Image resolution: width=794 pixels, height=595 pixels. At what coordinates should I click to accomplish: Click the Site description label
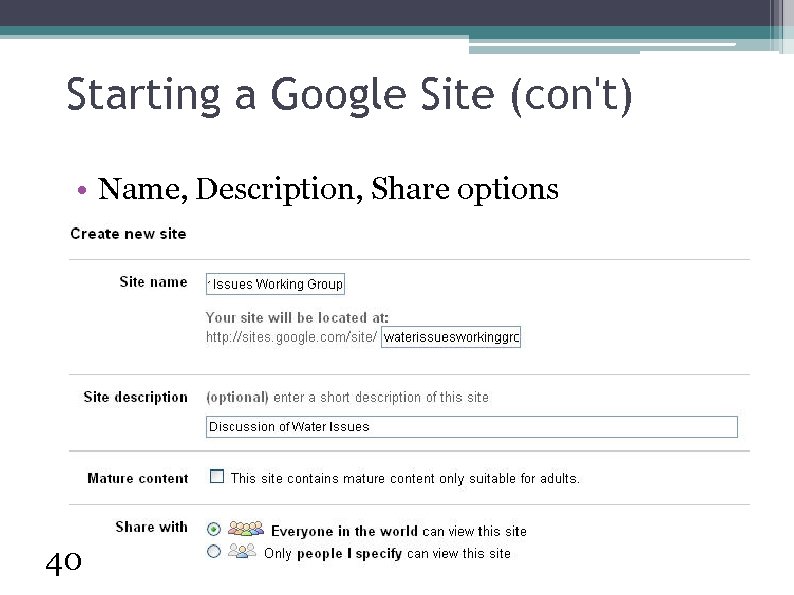tap(135, 397)
